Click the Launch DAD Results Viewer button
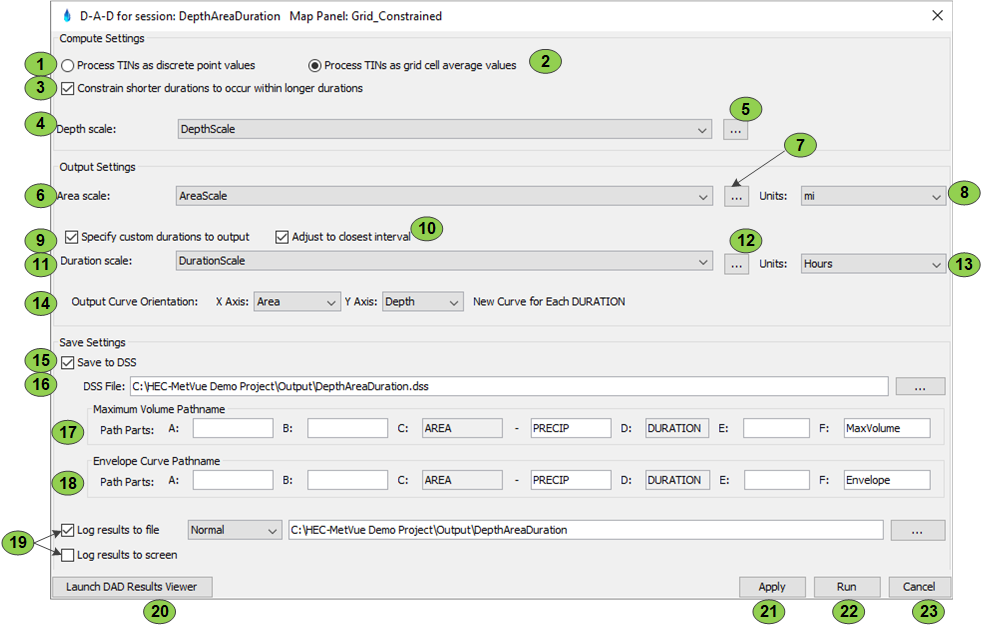The width and height of the screenshot is (982, 629). tap(131, 587)
